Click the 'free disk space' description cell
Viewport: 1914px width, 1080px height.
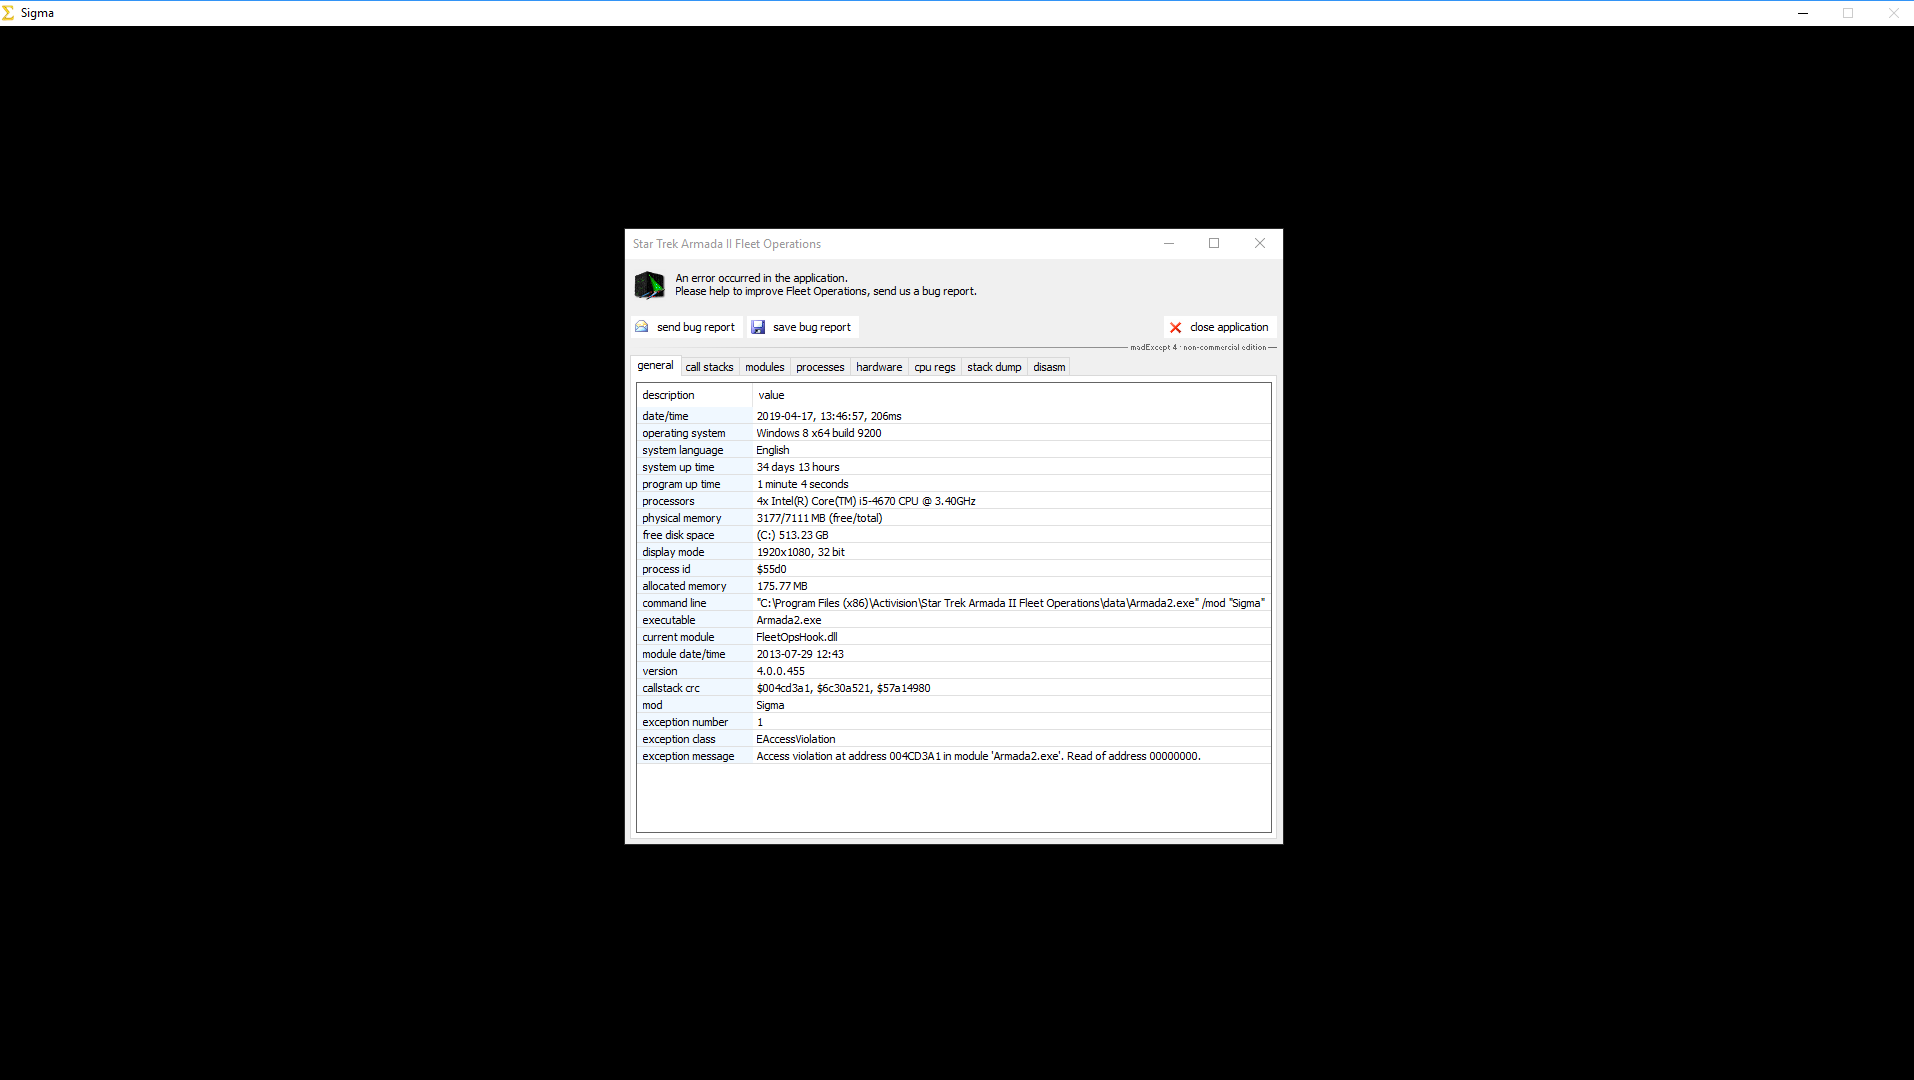(x=678, y=535)
